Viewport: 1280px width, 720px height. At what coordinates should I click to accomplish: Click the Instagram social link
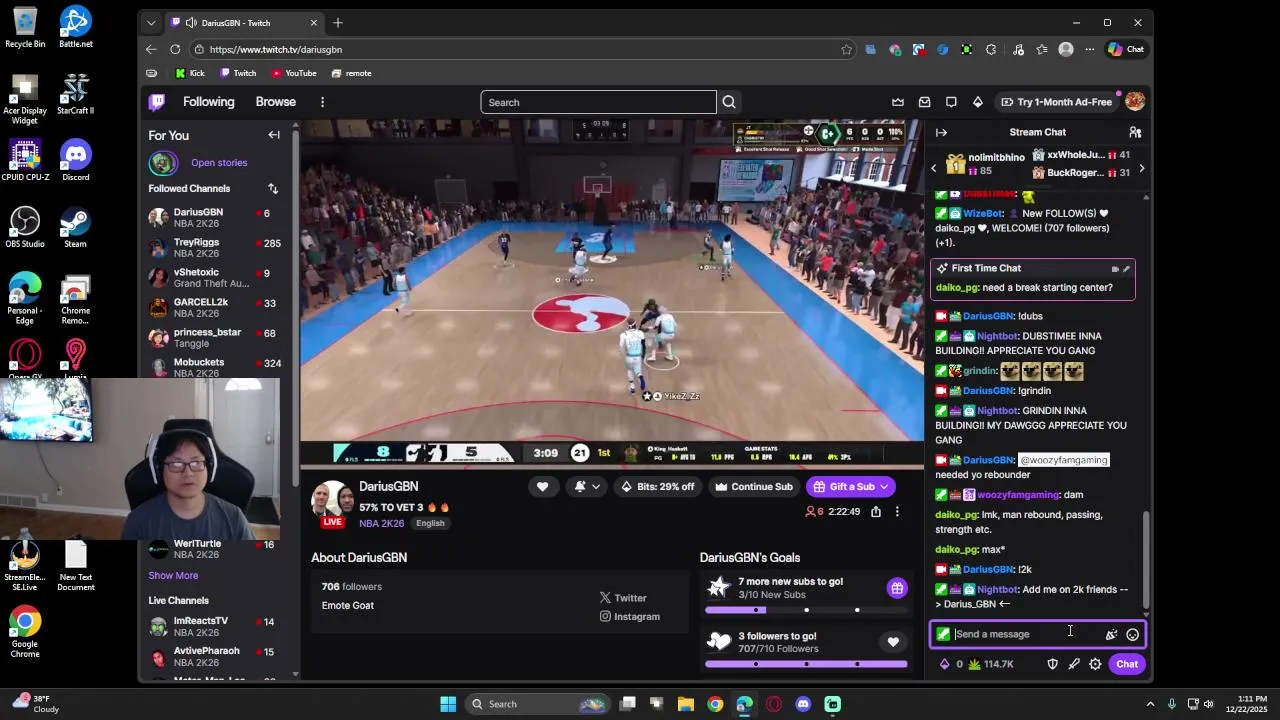630,616
